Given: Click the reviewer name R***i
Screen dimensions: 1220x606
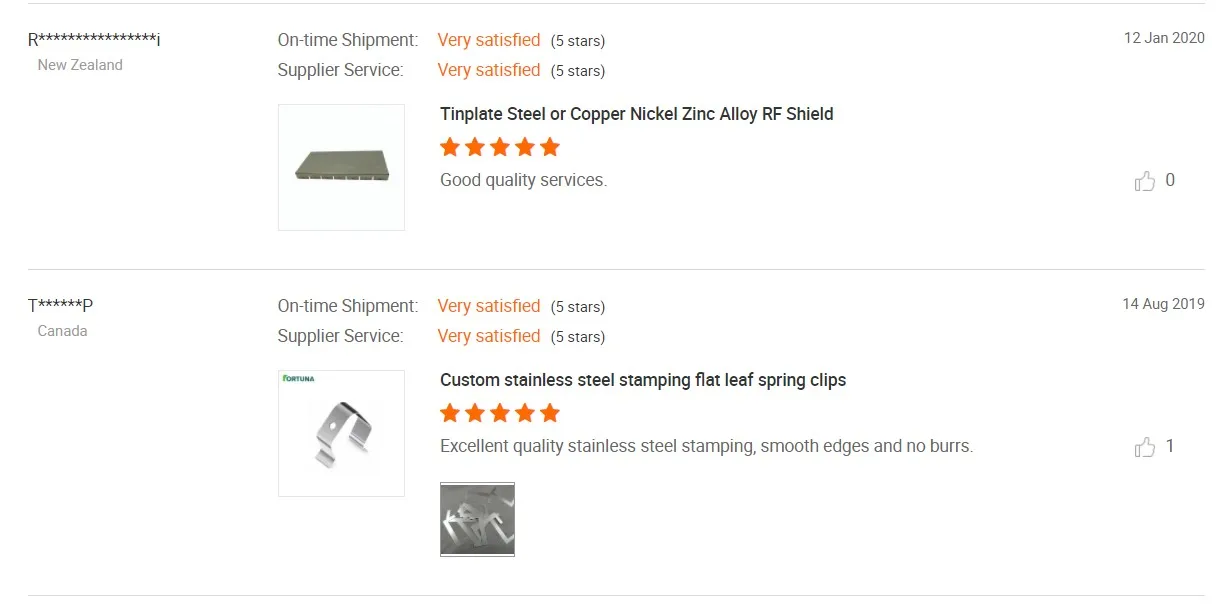Looking at the screenshot, I should (94, 40).
